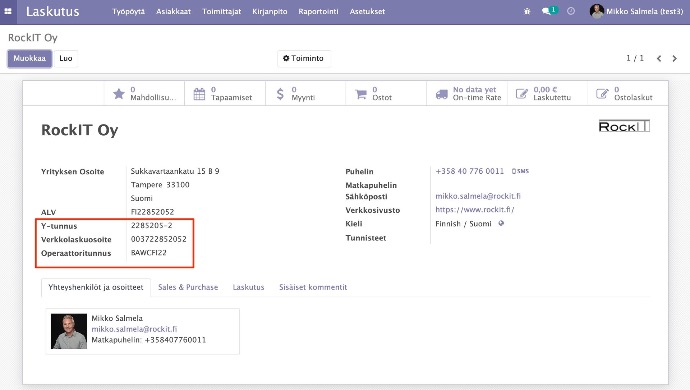This screenshot has height=390, width=690.
Task: Open the Kirjanpito menu
Action: click(x=270, y=11)
